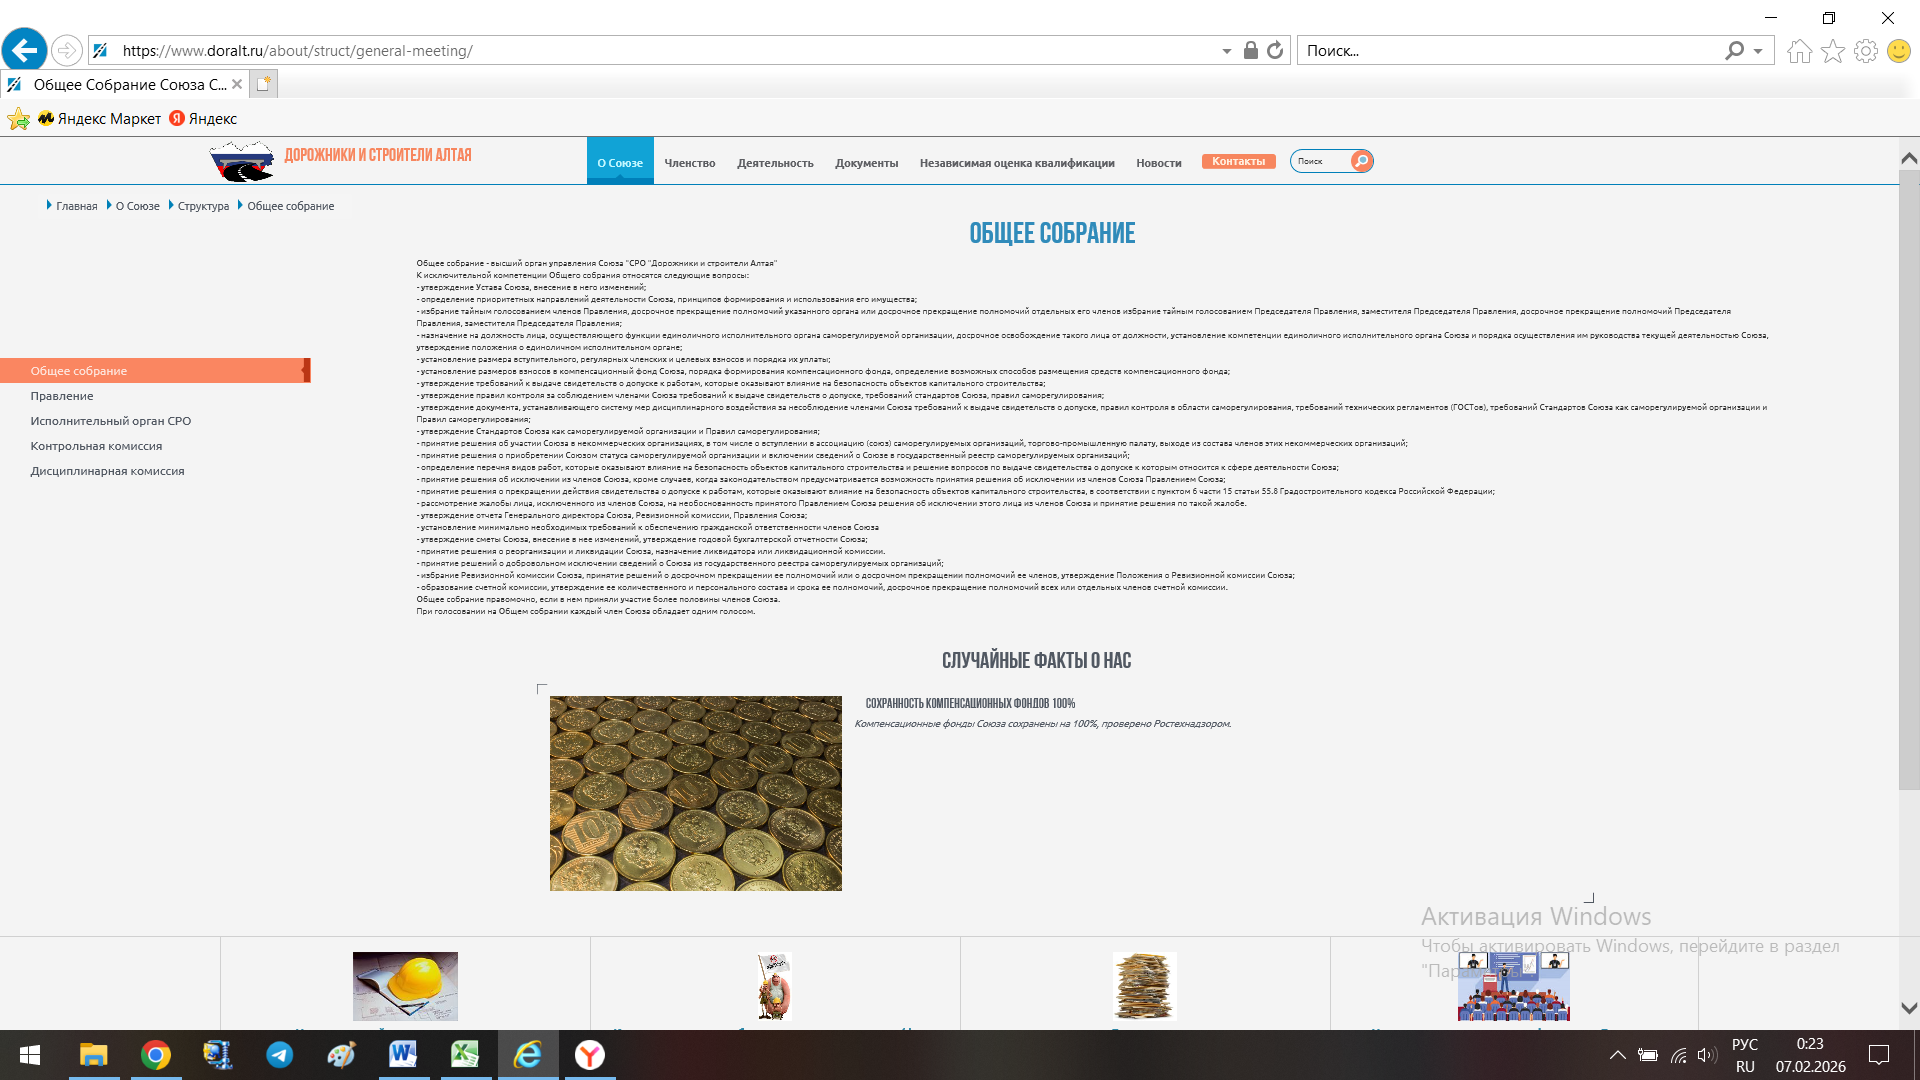Click Яндекс Маркет bookmark
The width and height of the screenshot is (1920, 1080).
pyautogui.click(x=100, y=118)
